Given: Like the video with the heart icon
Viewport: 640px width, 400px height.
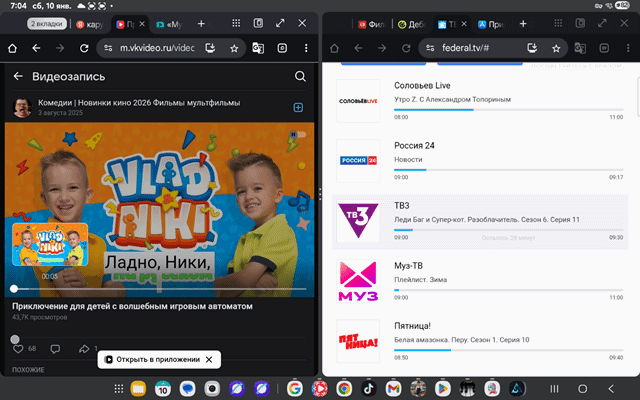Looking at the screenshot, I should (18, 349).
